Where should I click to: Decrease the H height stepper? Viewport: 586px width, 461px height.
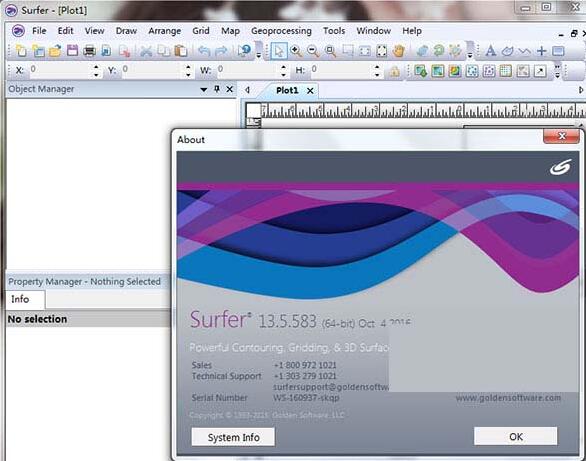pos(377,74)
